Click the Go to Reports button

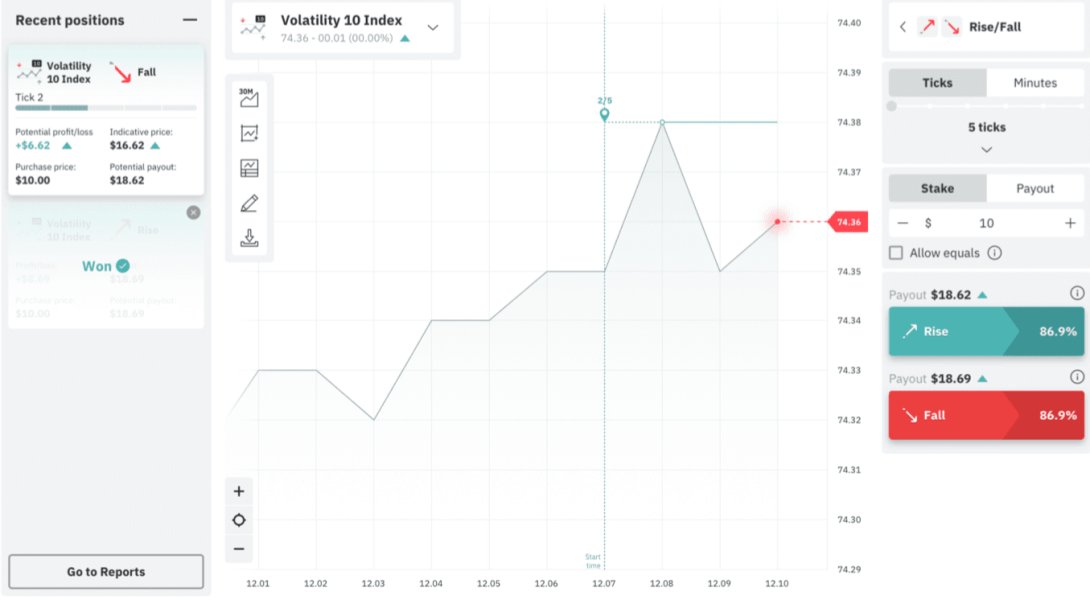106,572
